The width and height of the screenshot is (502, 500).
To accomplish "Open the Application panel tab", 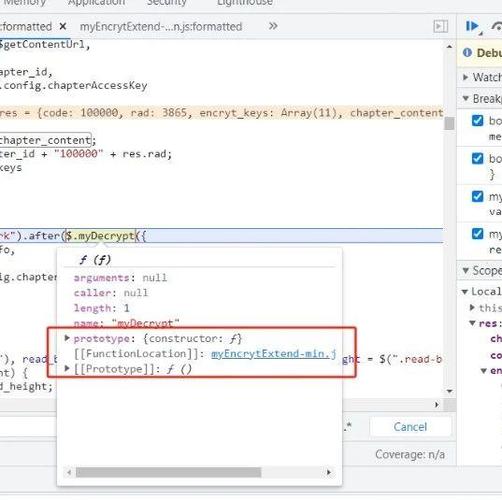I will pos(96,3).
